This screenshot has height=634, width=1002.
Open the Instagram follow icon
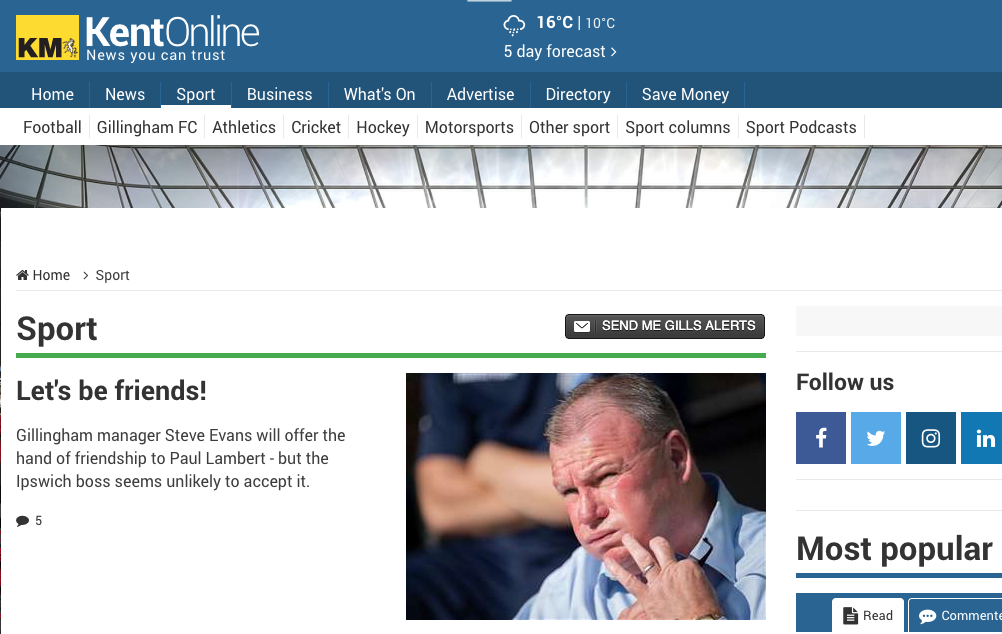coord(930,438)
